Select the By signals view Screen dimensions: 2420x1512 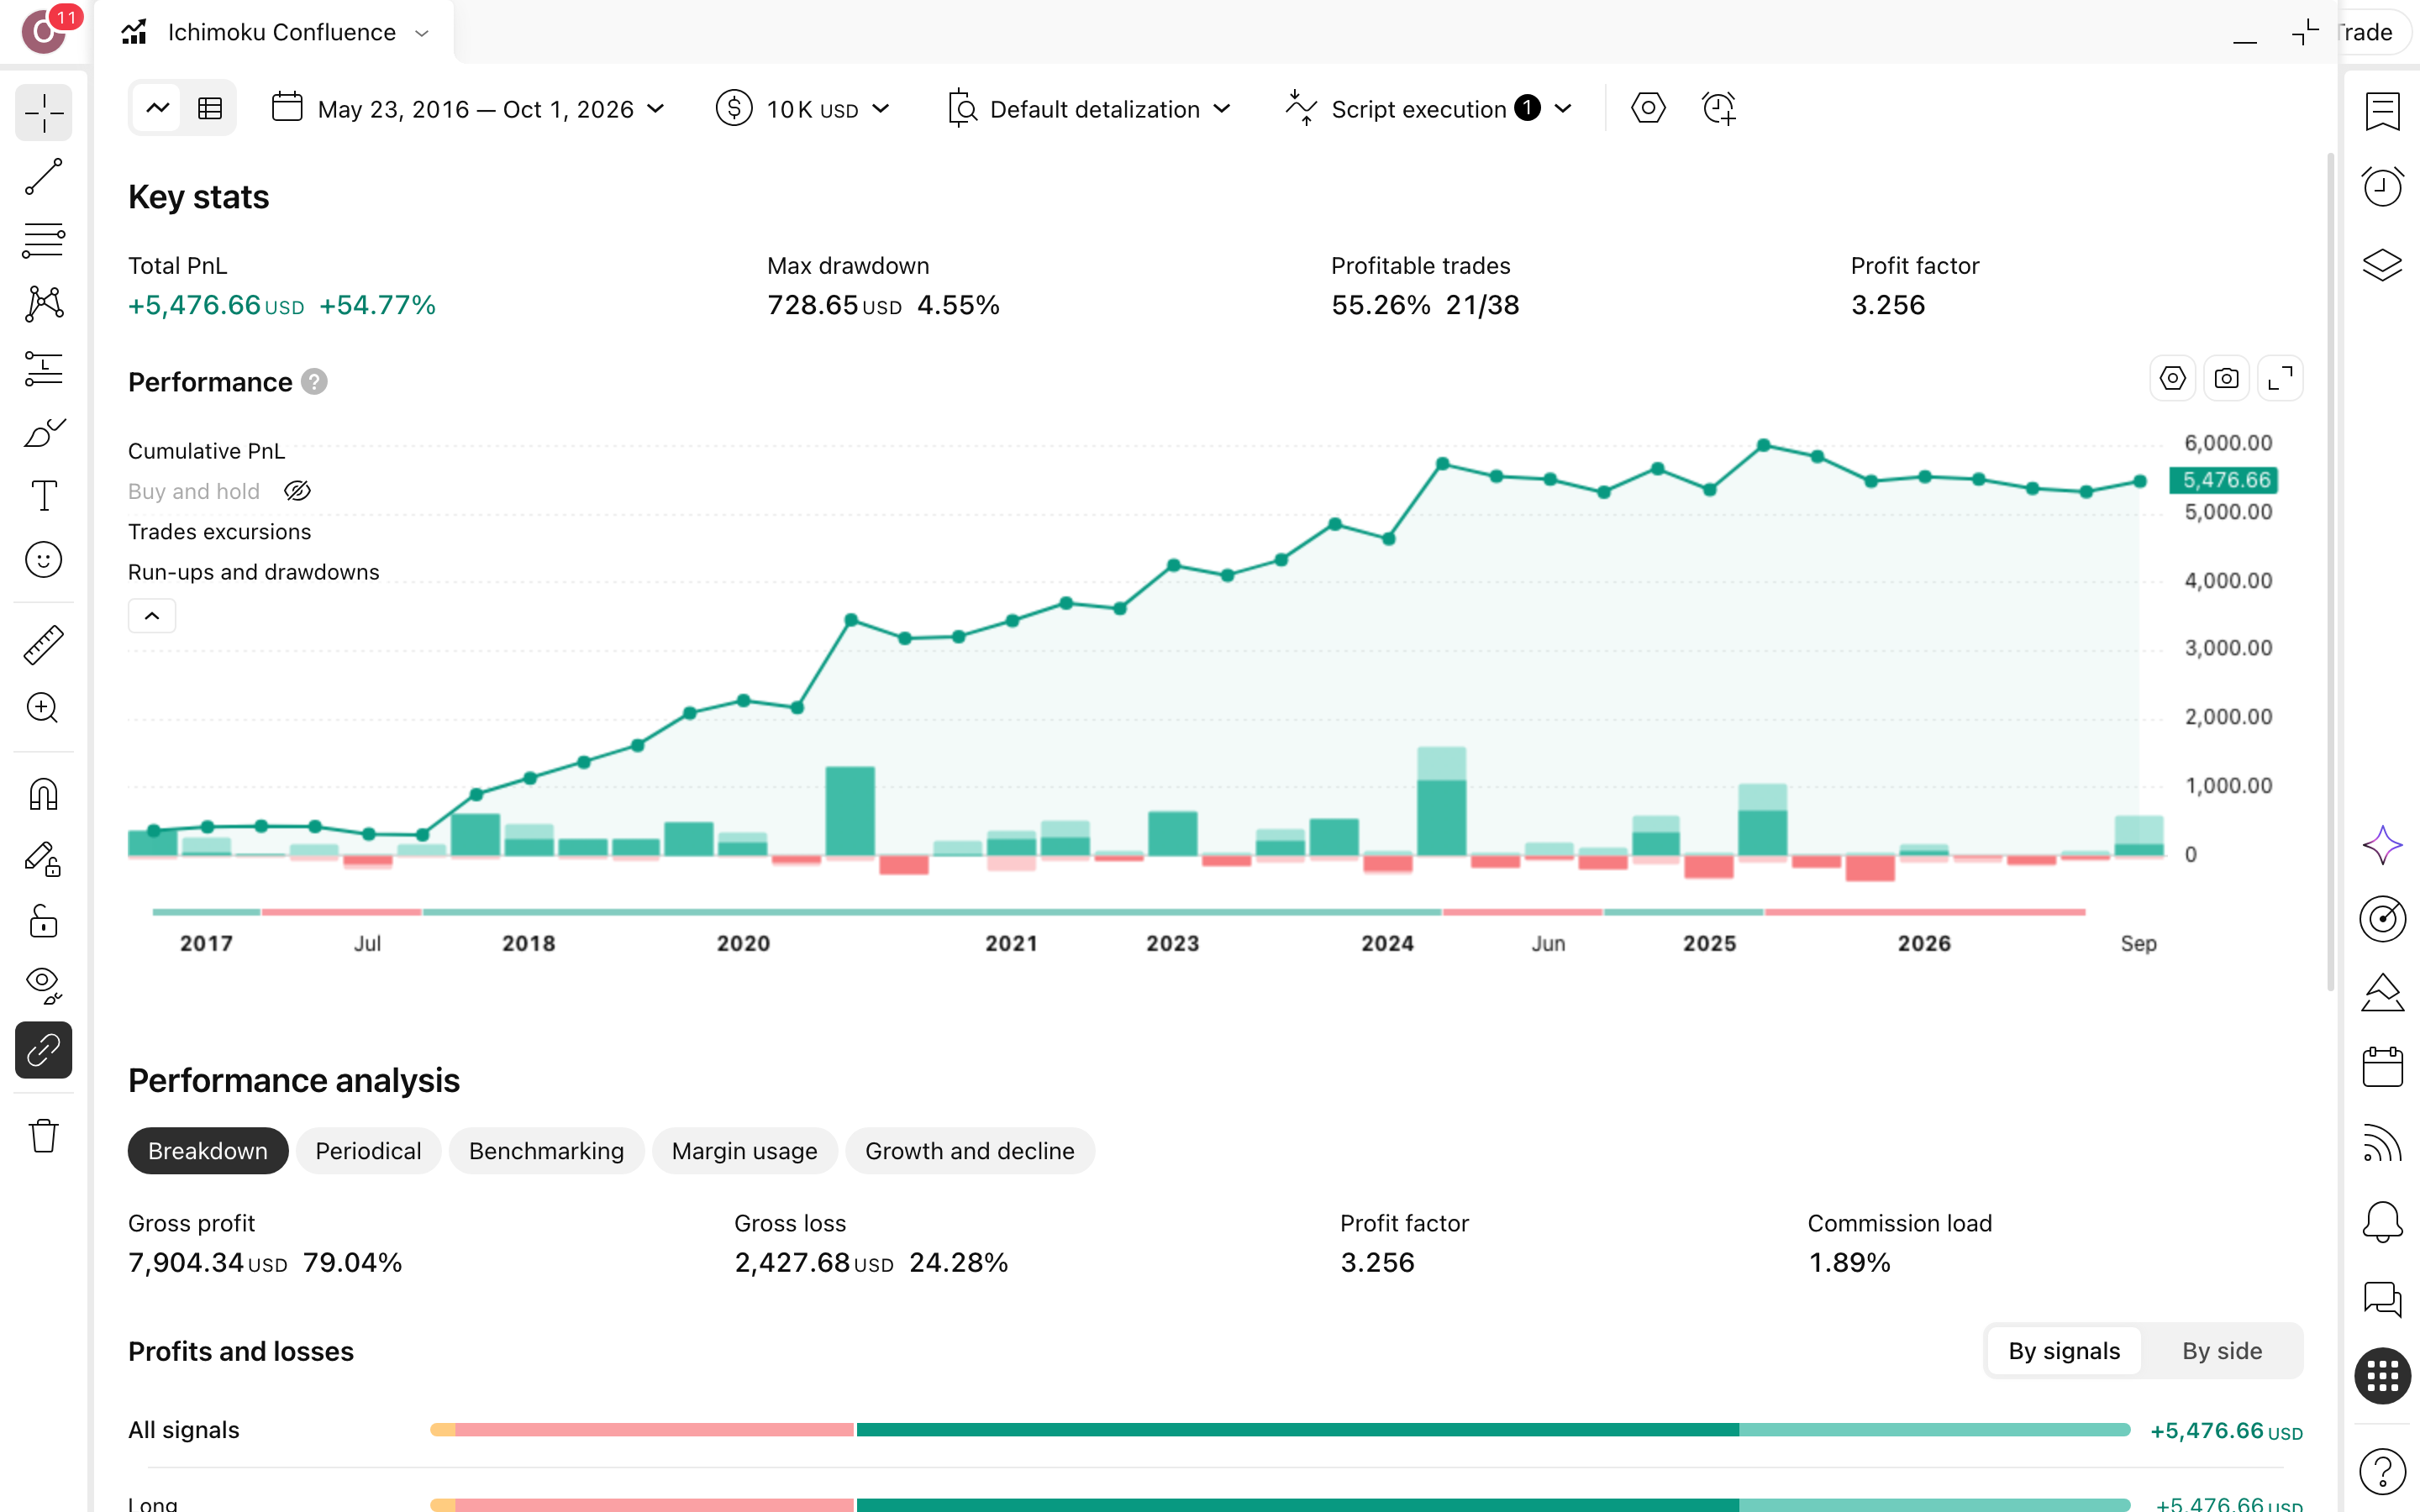(2064, 1351)
